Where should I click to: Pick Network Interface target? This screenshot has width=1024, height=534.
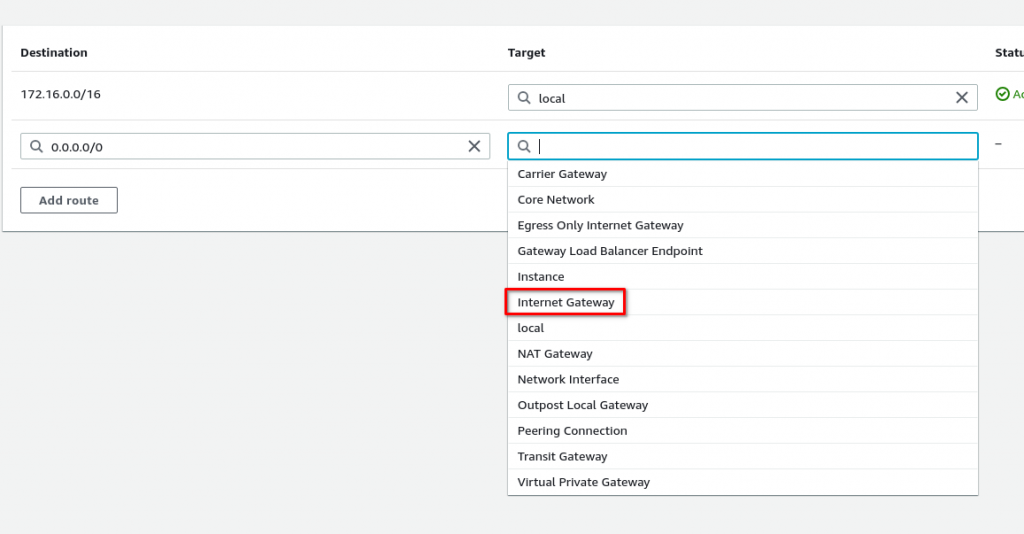point(568,380)
